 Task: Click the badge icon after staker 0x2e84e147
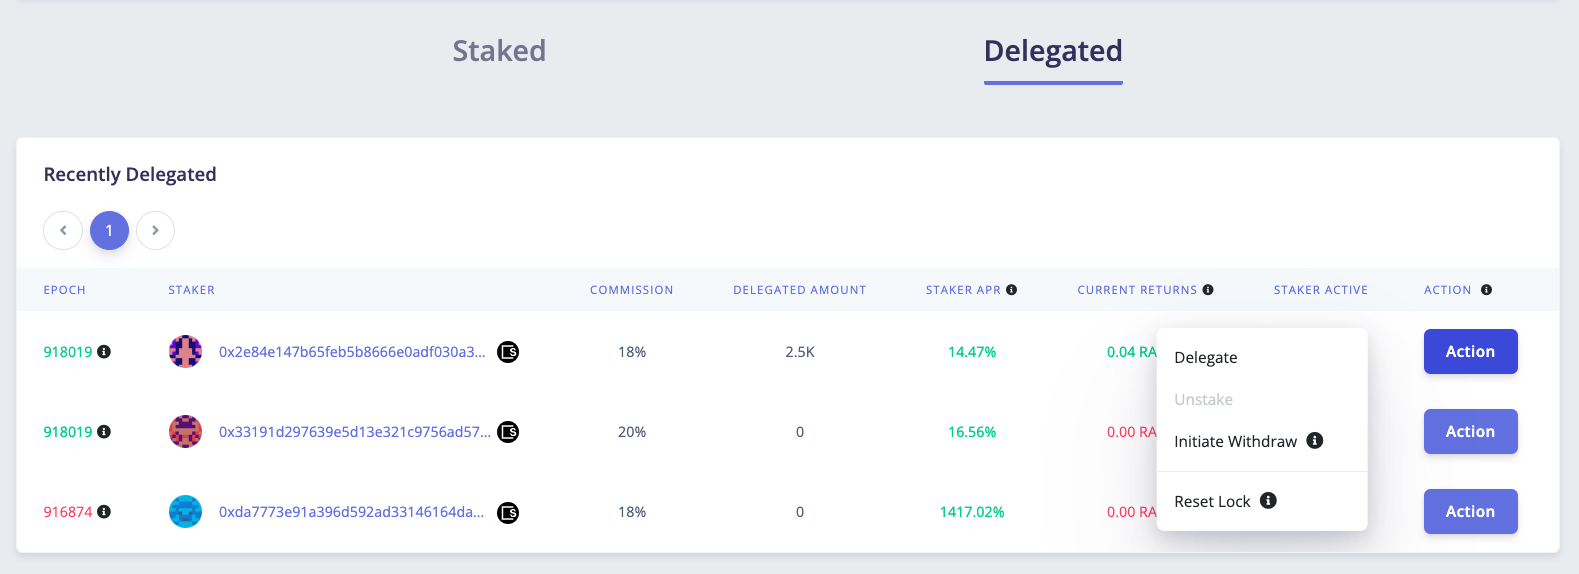click(x=508, y=352)
